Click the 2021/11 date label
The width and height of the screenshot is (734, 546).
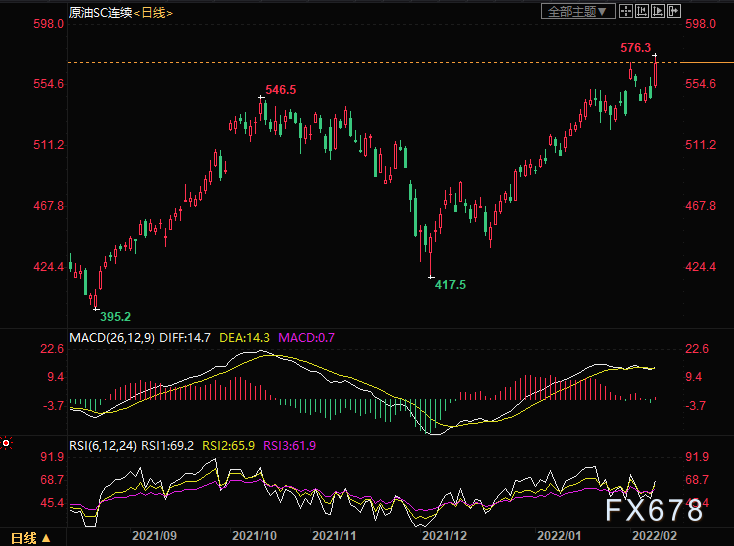pyautogui.click(x=334, y=536)
